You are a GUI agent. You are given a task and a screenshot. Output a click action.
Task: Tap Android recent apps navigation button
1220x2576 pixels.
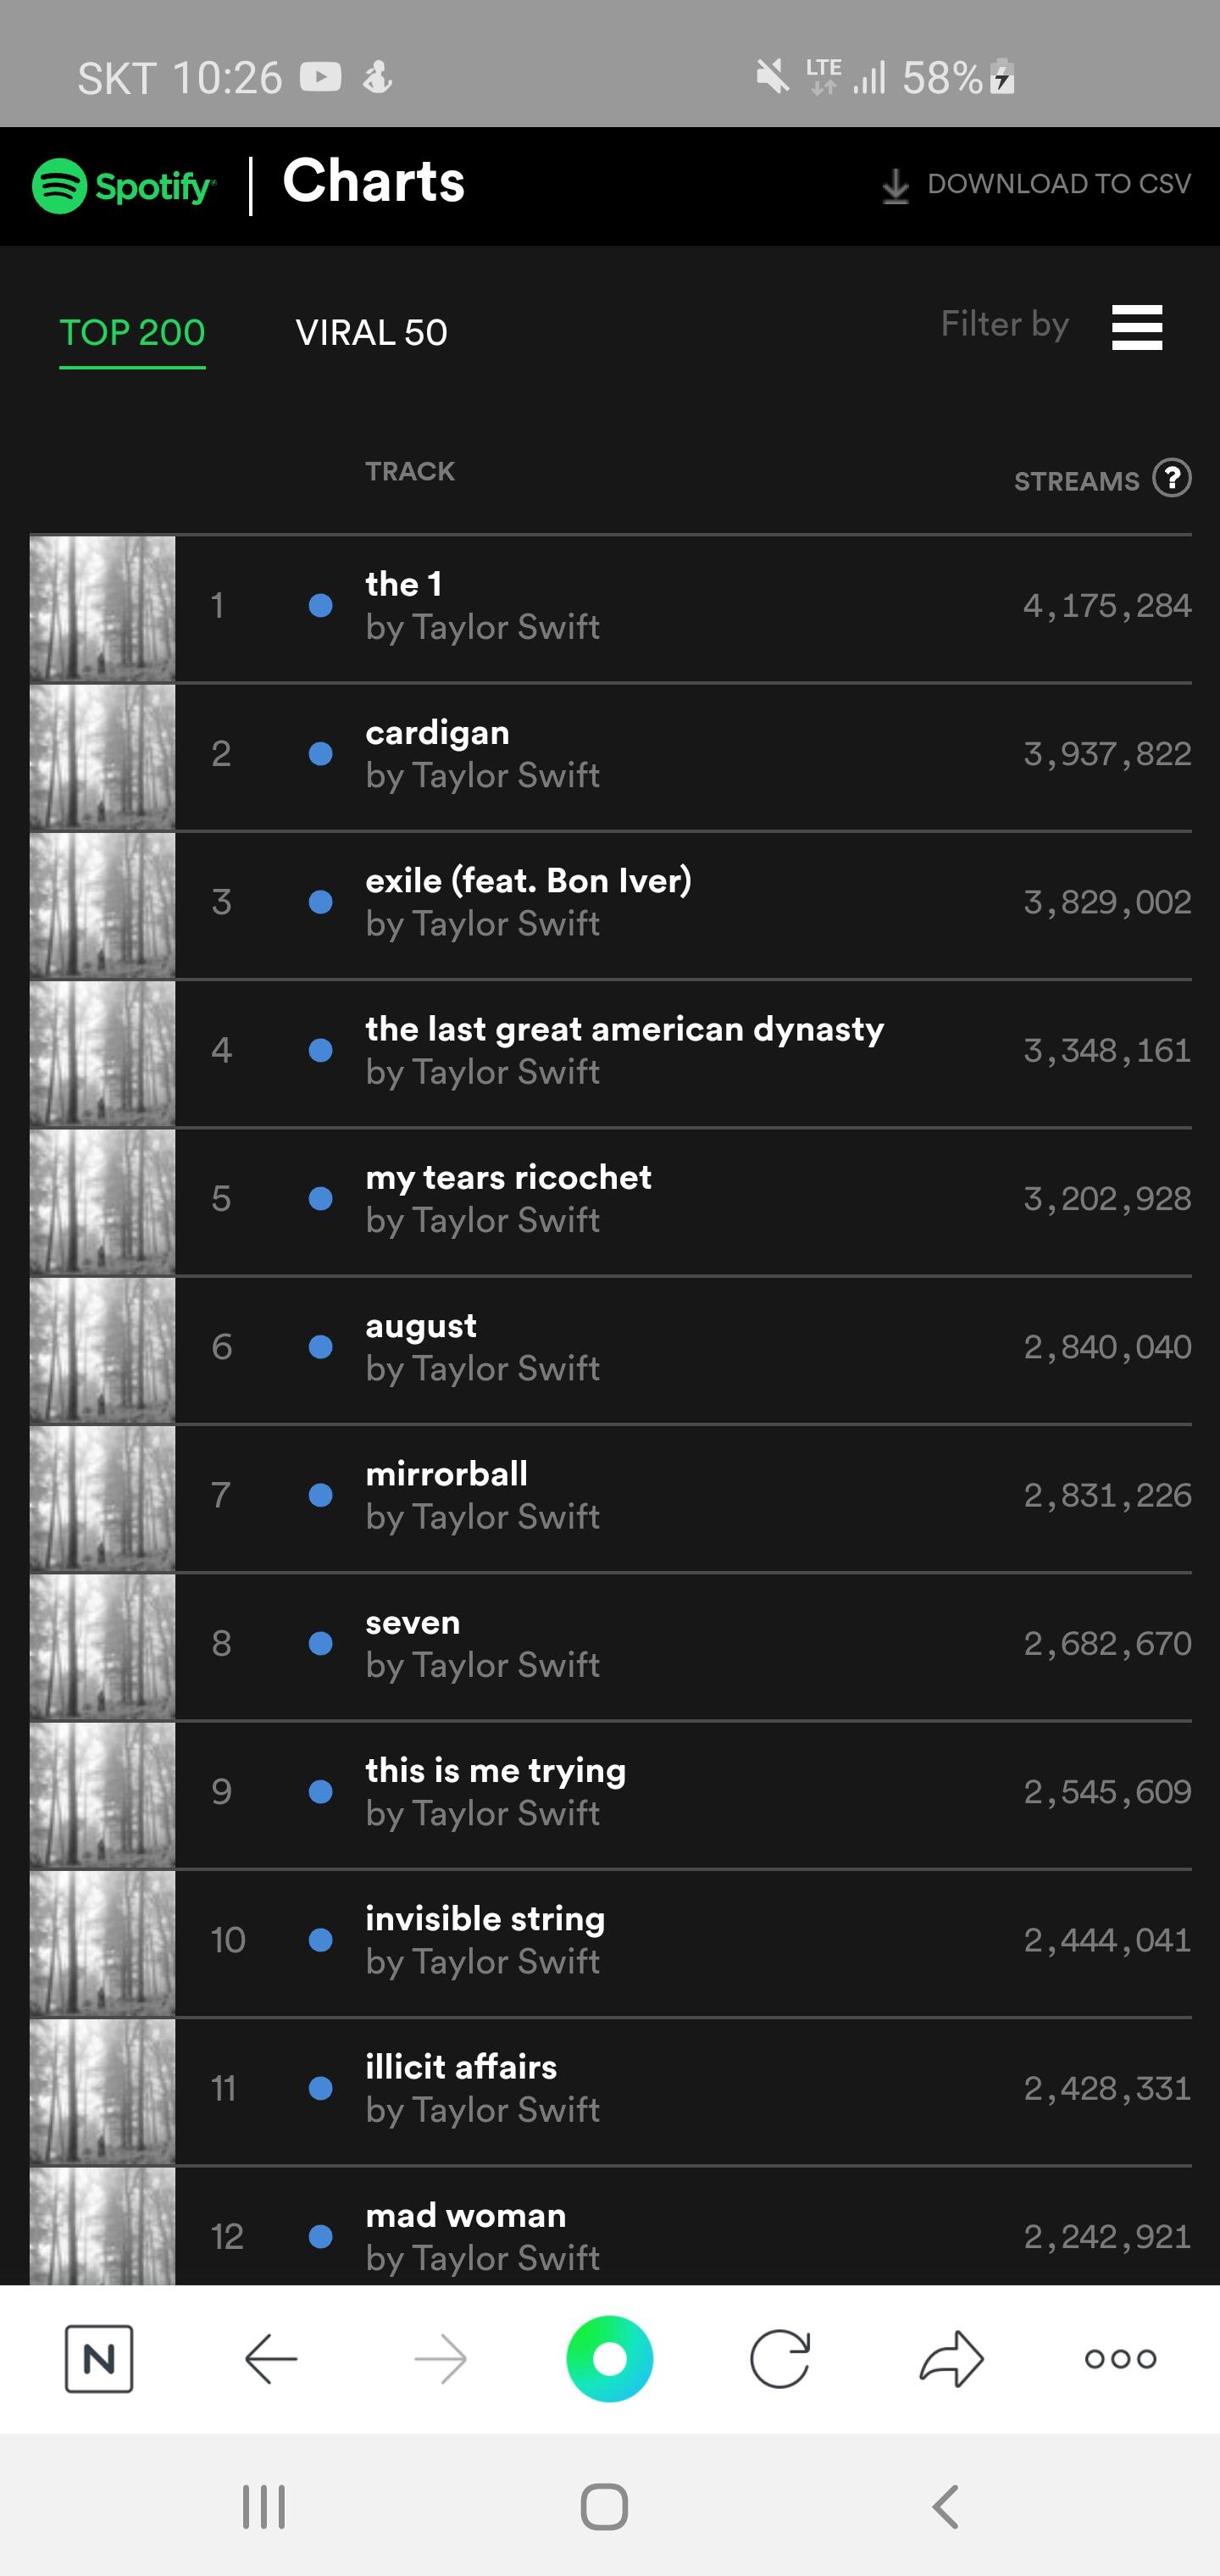click(264, 2507)
